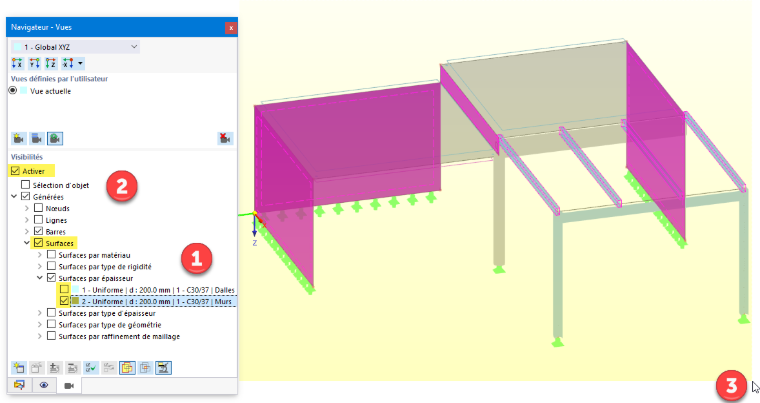Enable the Lignes checkbox
Viewport: 760px width, 403px height.
coord(38,220)
